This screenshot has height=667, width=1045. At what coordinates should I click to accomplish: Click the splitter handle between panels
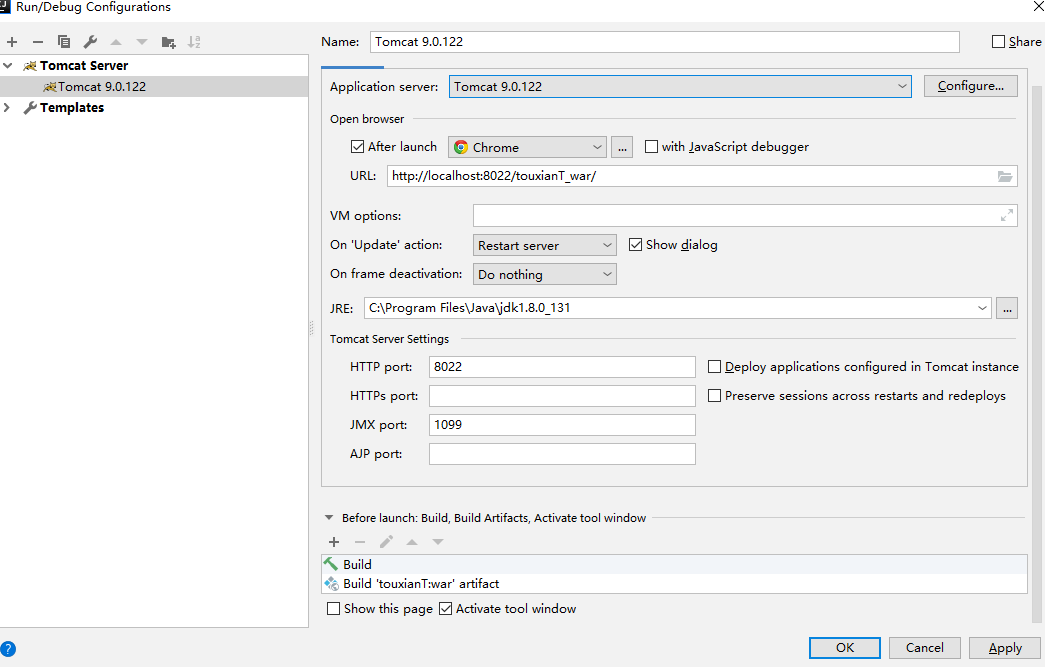(311, 328)
